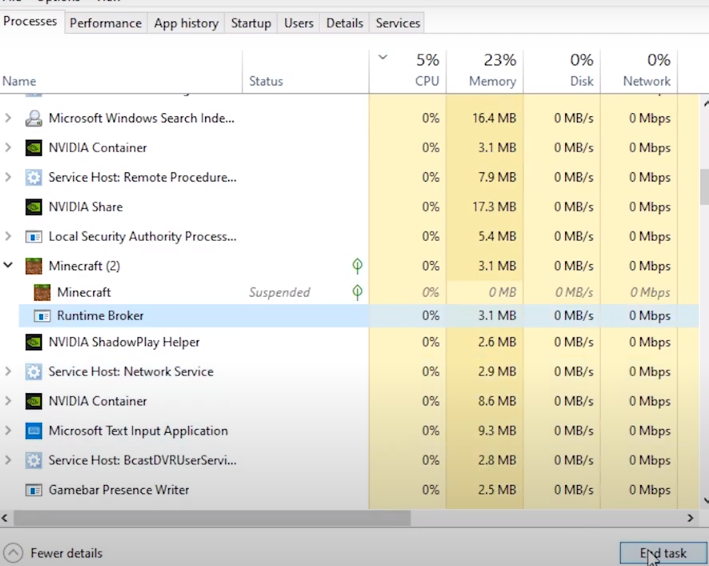The image size is (709, 566).
Task: Open the Performance tab
Action: tap(105, 23)
